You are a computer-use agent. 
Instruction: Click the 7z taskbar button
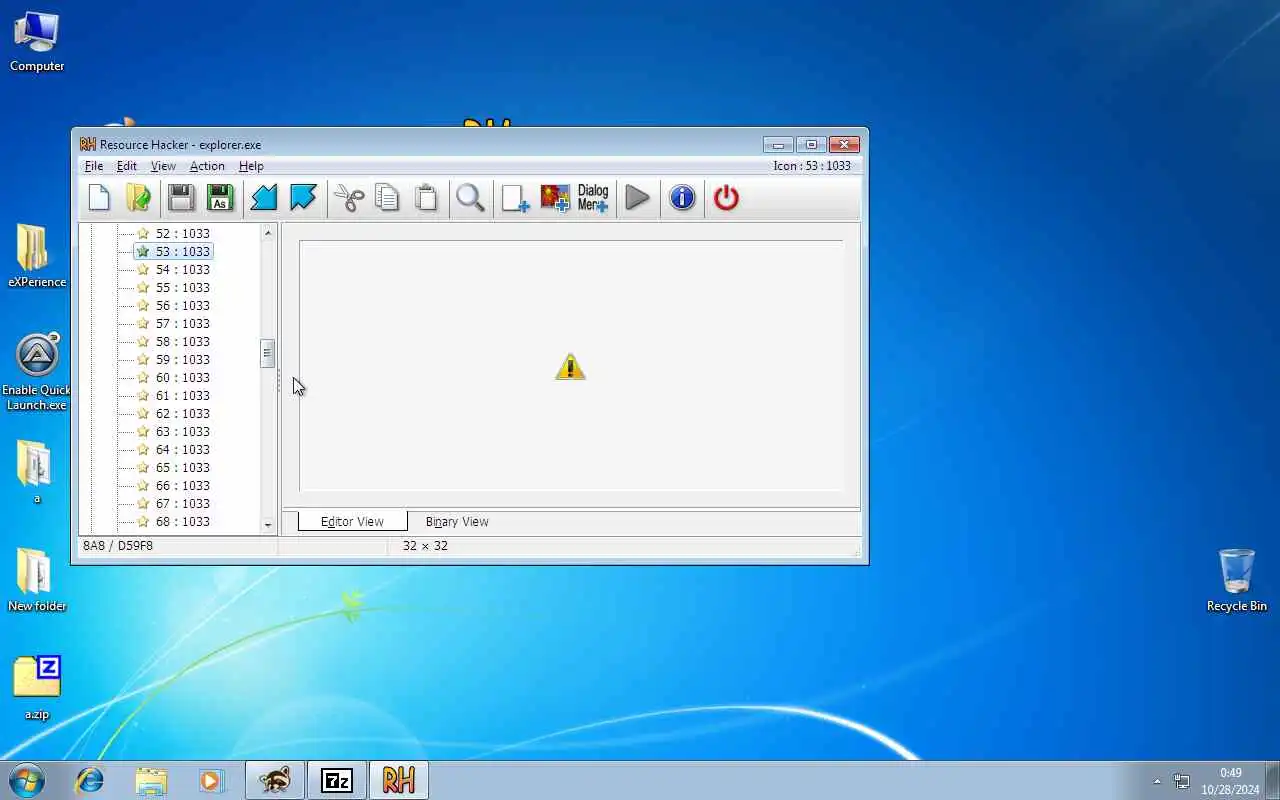coord(337,780)
